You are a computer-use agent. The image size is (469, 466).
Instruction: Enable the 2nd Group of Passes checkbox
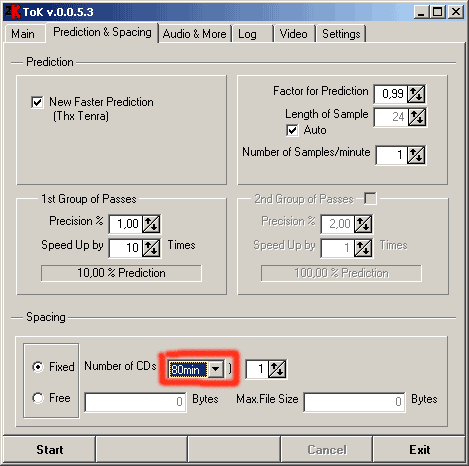click(x=370, y=198)
